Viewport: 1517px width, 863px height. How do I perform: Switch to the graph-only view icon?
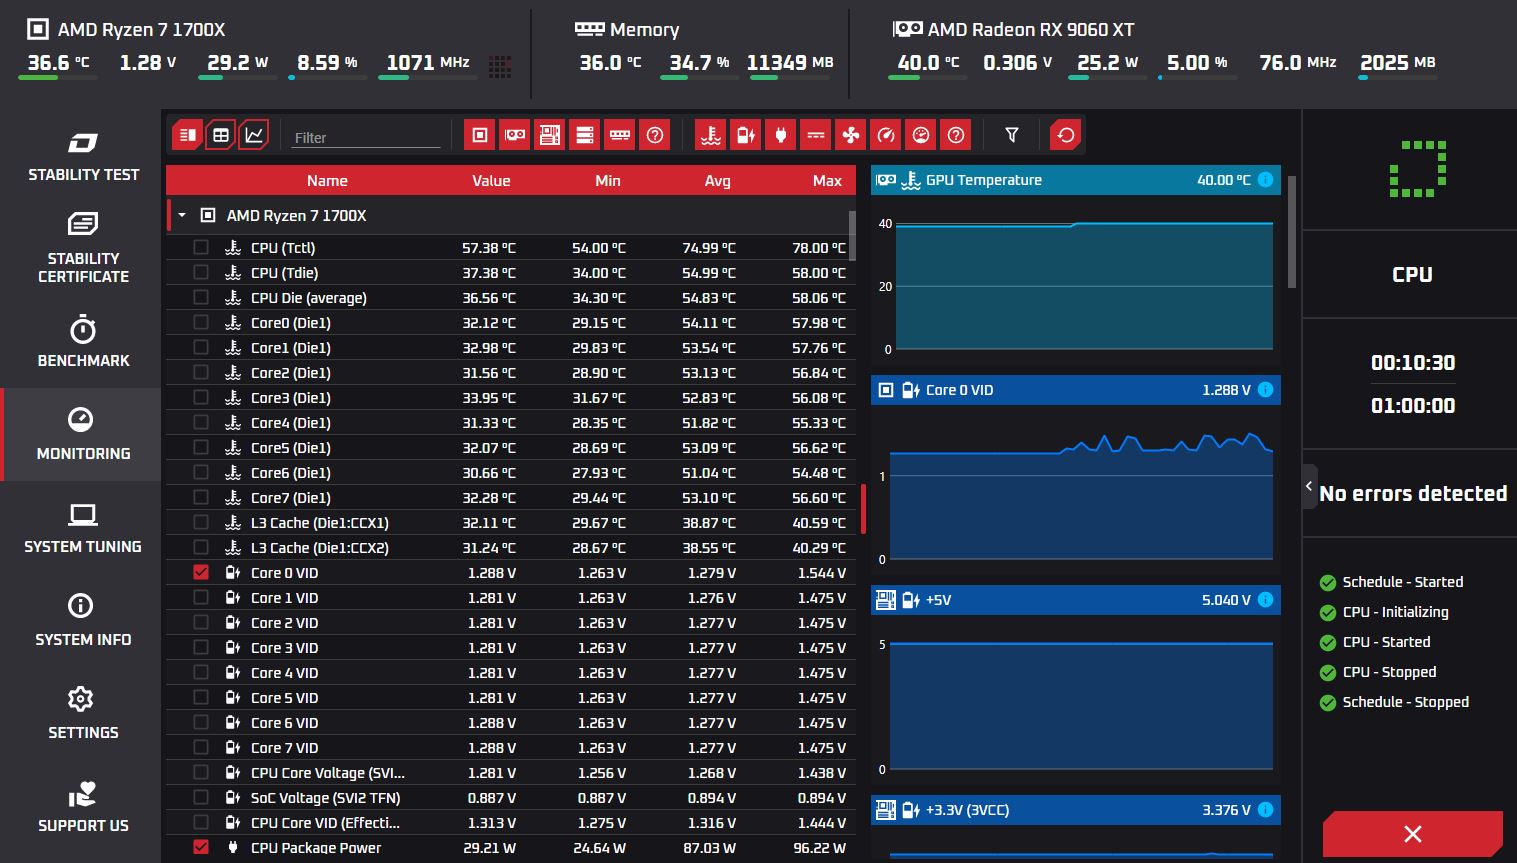click(254, 135)
